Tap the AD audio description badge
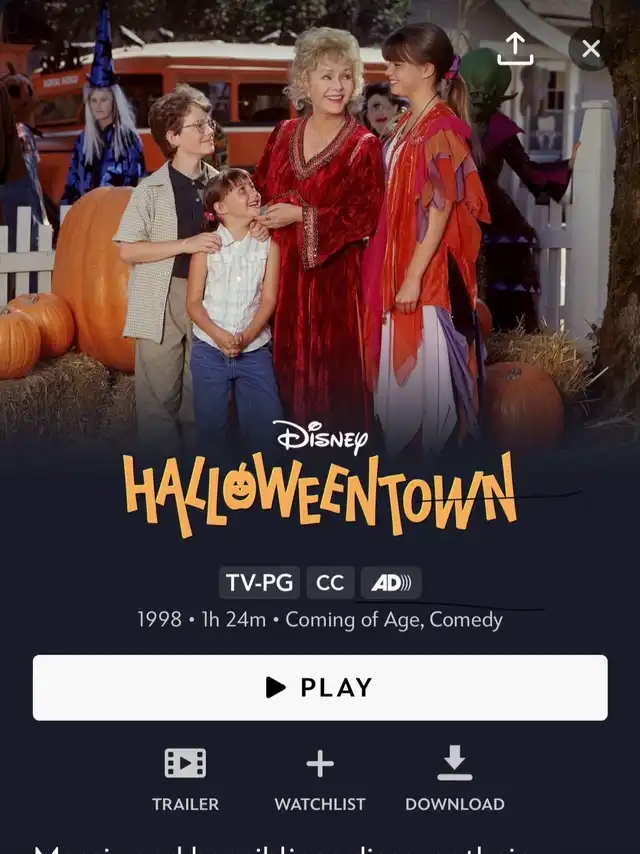The width and height of the screenshot is (640, 854). coord(391,583)
